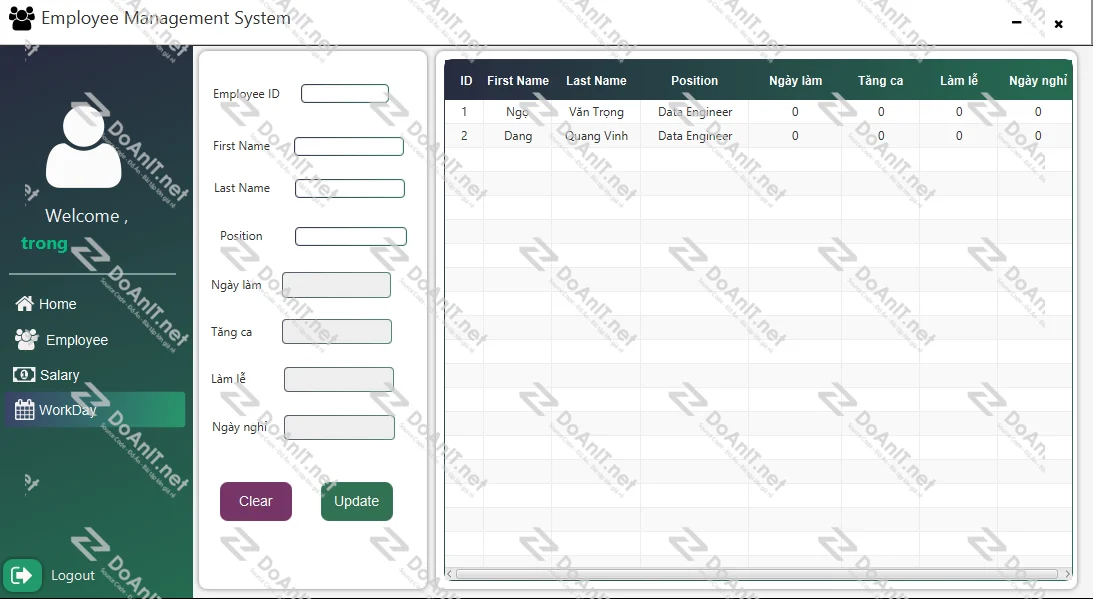Sort by the Tăng ca column header

pyautogui.click(x=880, y=81)
